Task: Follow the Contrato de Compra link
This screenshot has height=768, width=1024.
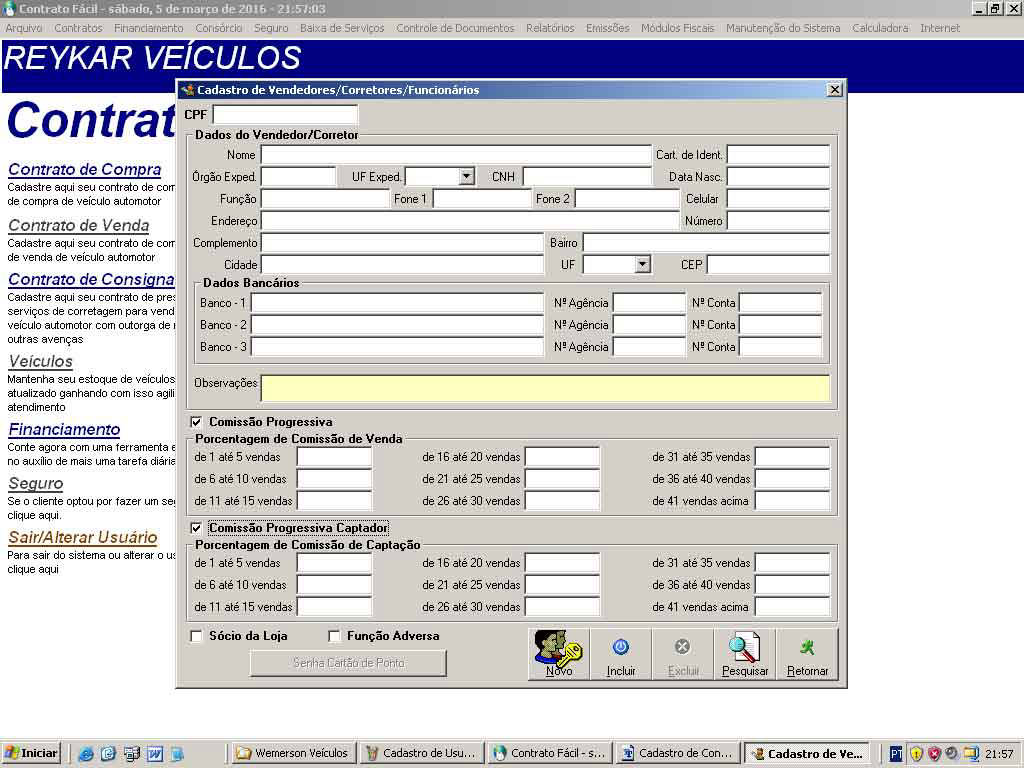Action: (x=85, y=169)
